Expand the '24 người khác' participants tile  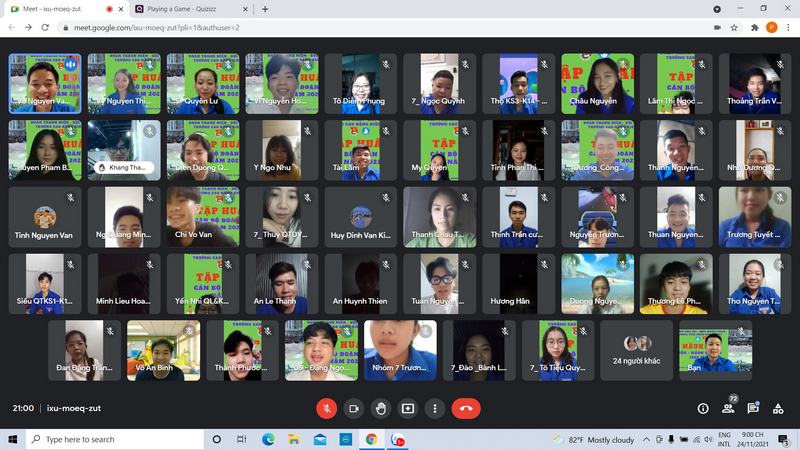pyautogui.click(x=637, y=351)
